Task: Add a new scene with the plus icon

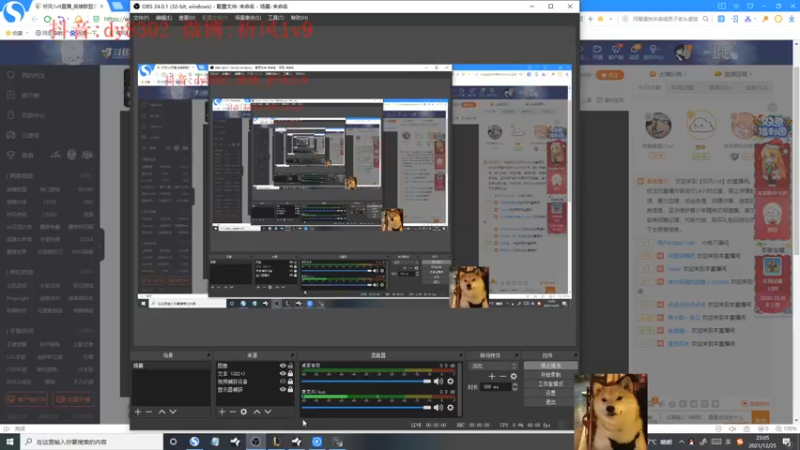Action: point(138,412)
